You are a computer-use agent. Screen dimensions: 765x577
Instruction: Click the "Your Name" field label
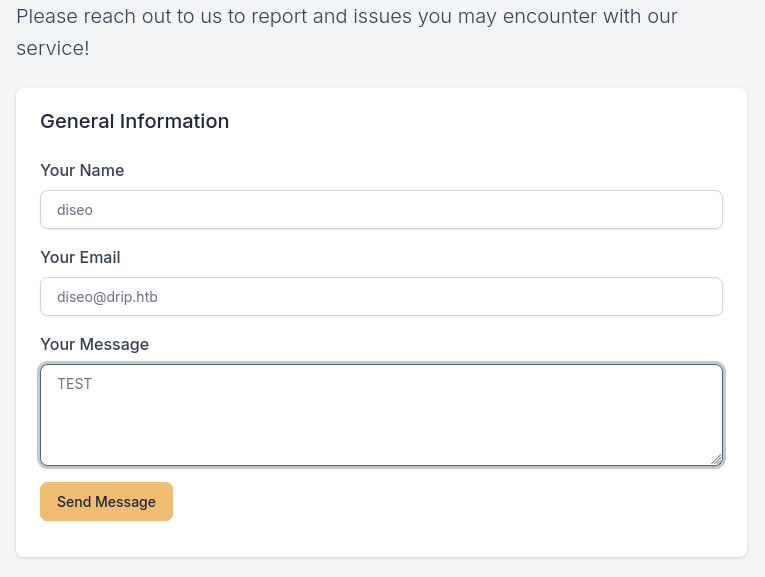(82, 171)
